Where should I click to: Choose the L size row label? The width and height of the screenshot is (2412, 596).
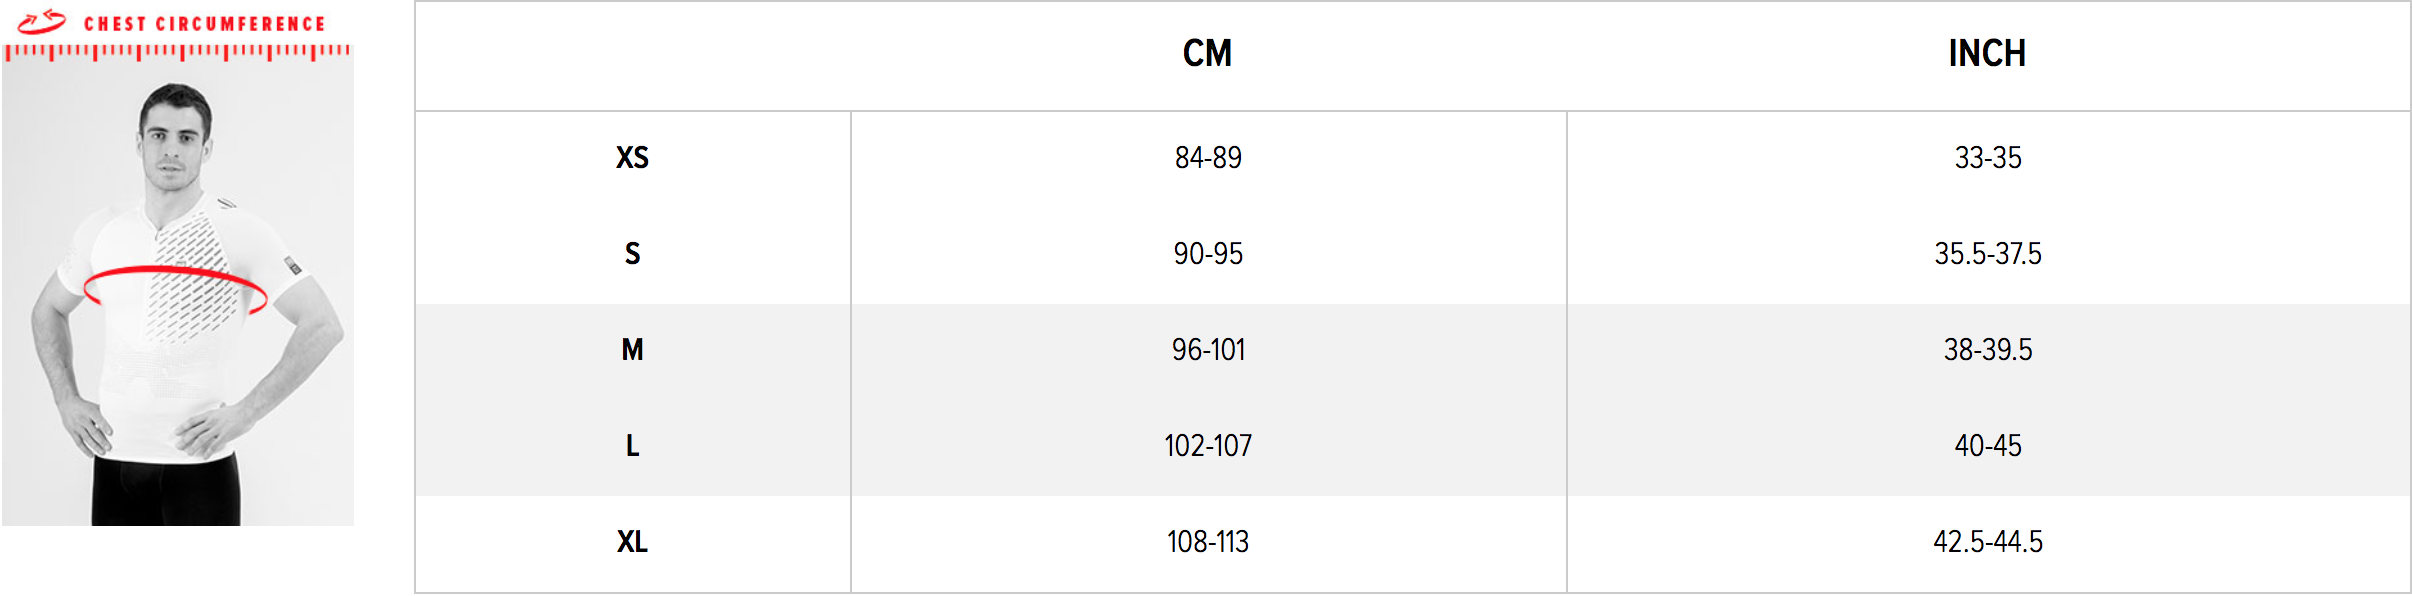632,446
